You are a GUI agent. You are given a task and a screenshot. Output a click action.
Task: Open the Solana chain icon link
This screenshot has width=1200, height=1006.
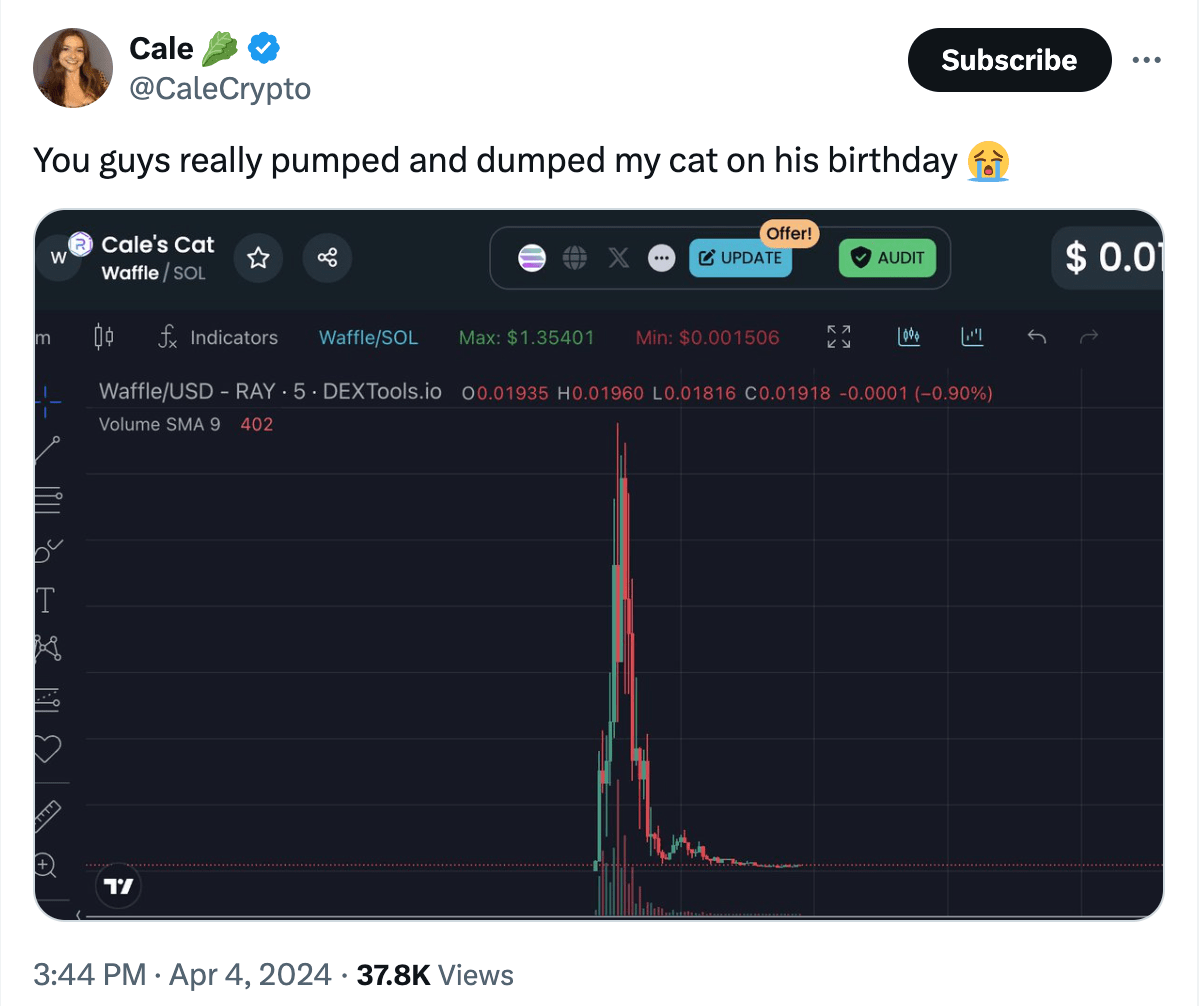pos(532,258)
